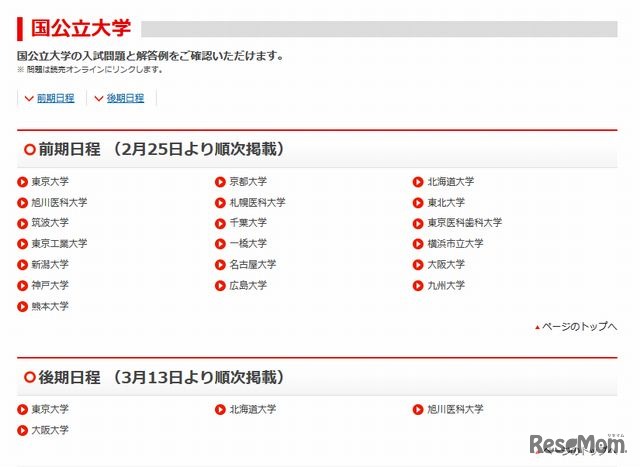This screenshot has width=640, height=467.
Task: Click the arrow icon beside 後期日程 旭川医科大学
Action: tap(418, 409)
